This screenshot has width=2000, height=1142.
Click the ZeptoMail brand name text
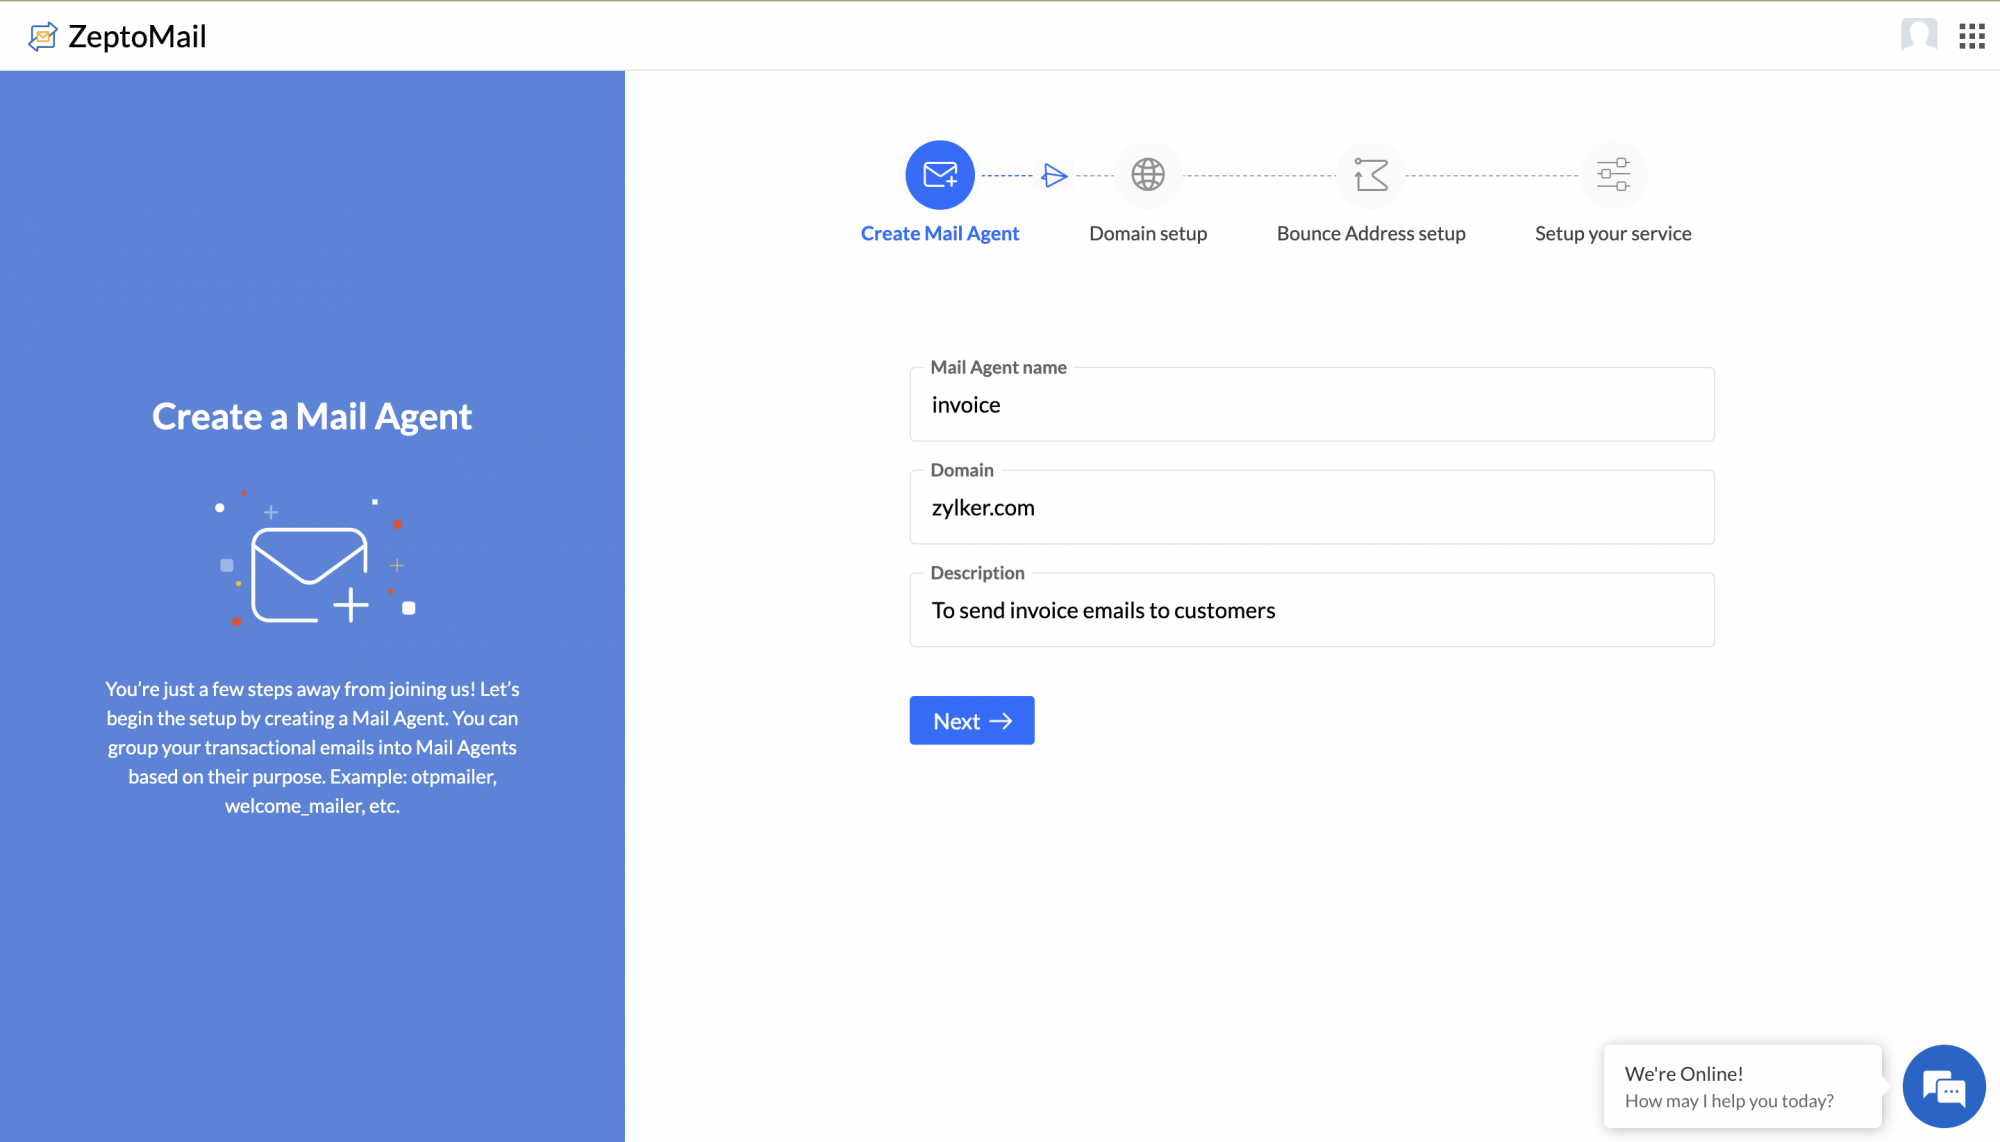[x=137, y=37]
